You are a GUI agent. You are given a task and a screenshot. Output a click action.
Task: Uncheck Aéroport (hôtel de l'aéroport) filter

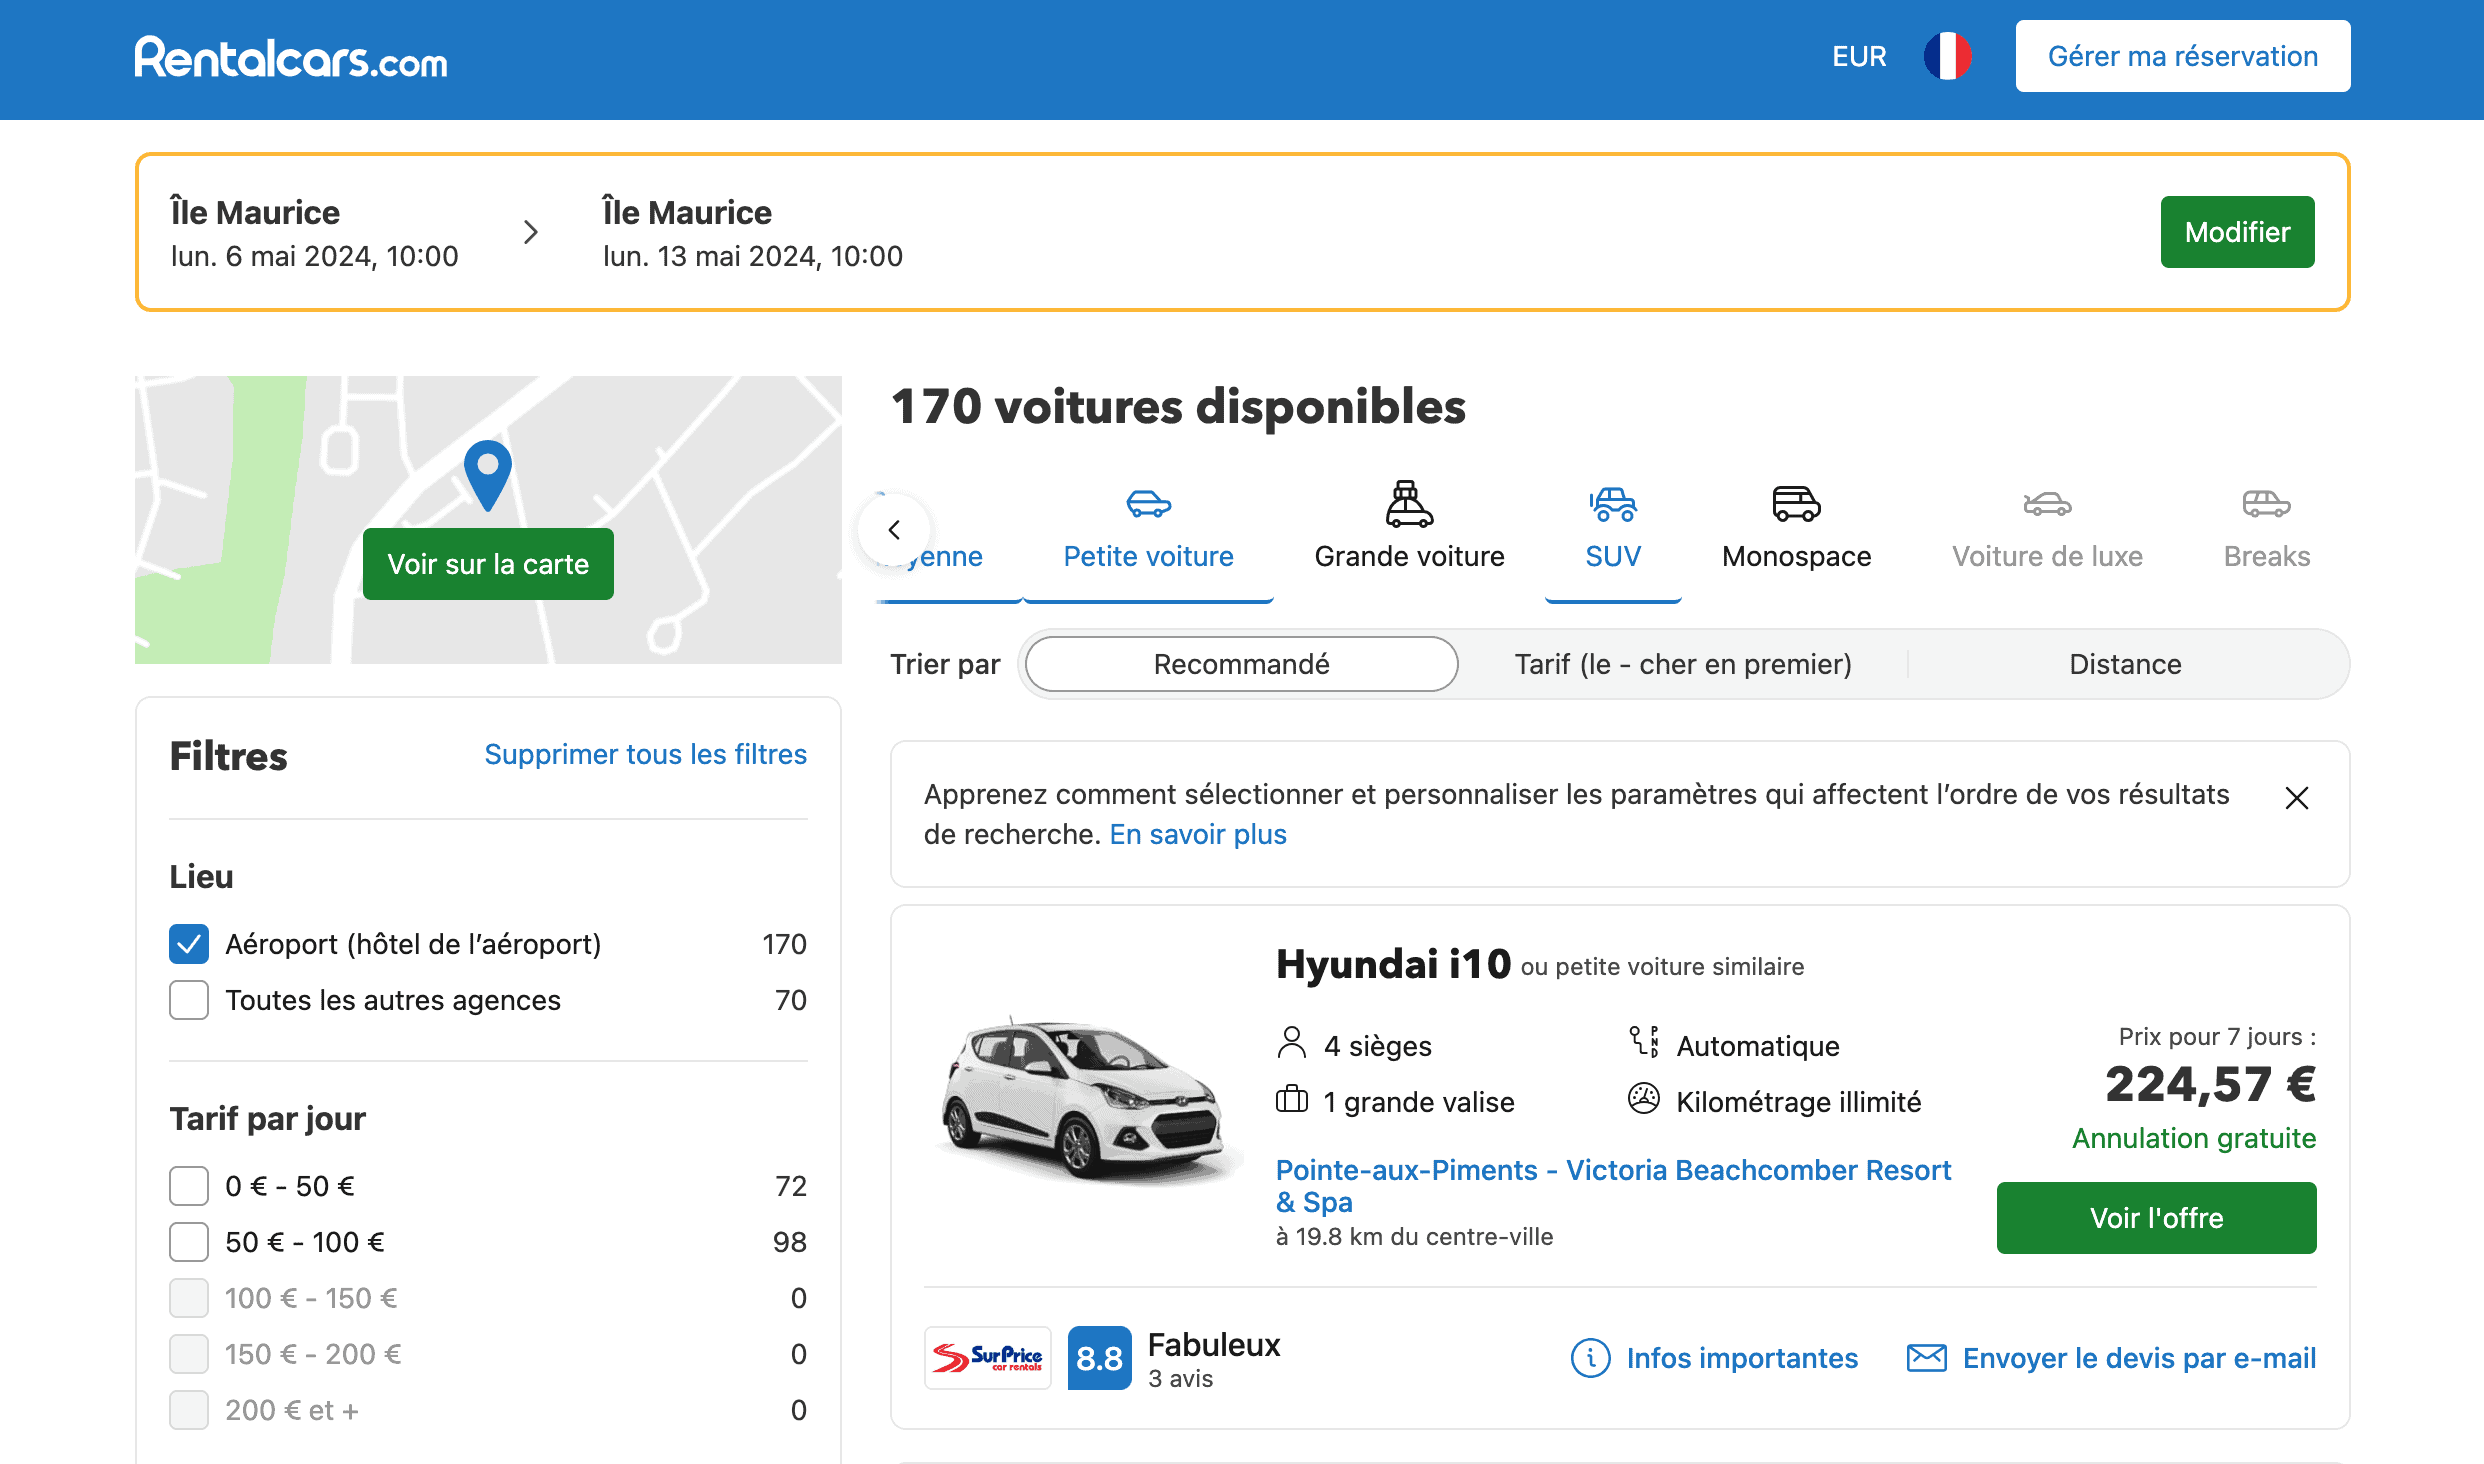(189, 944)
